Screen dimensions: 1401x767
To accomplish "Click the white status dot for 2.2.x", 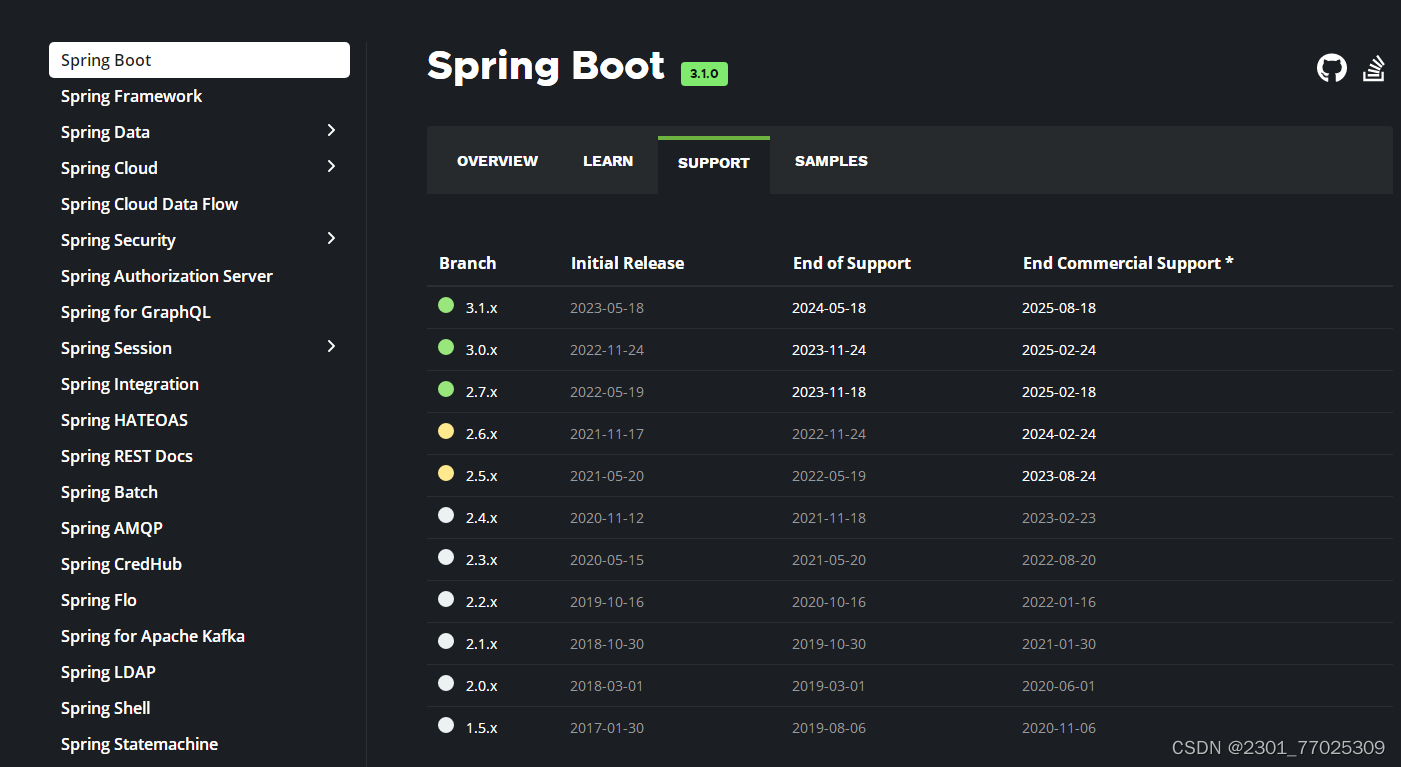I will tap(446, 599).
